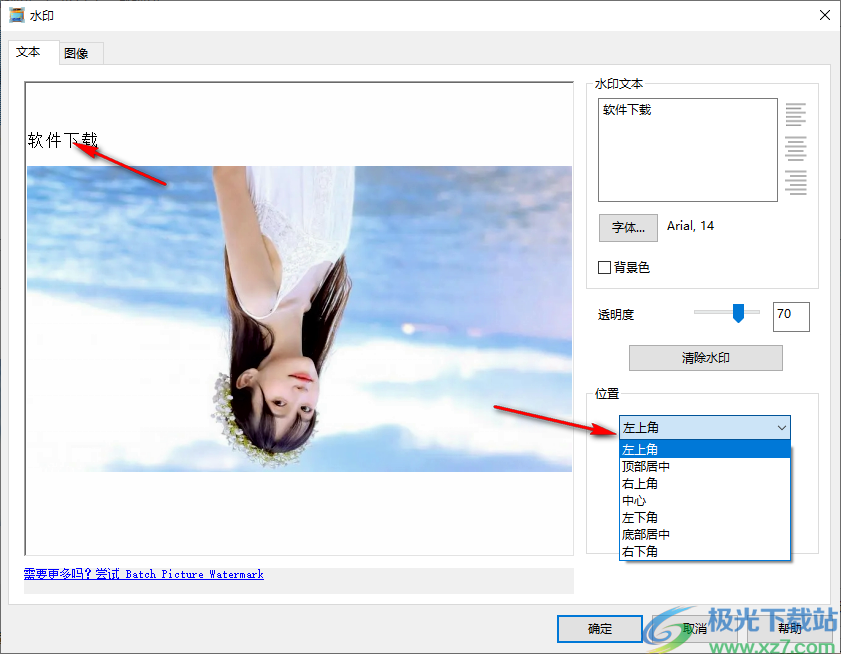The height and width of the screenshot is (654, 841).
Task: Pick 底部居中 from the position list
Action: click(x=704, y=534)
